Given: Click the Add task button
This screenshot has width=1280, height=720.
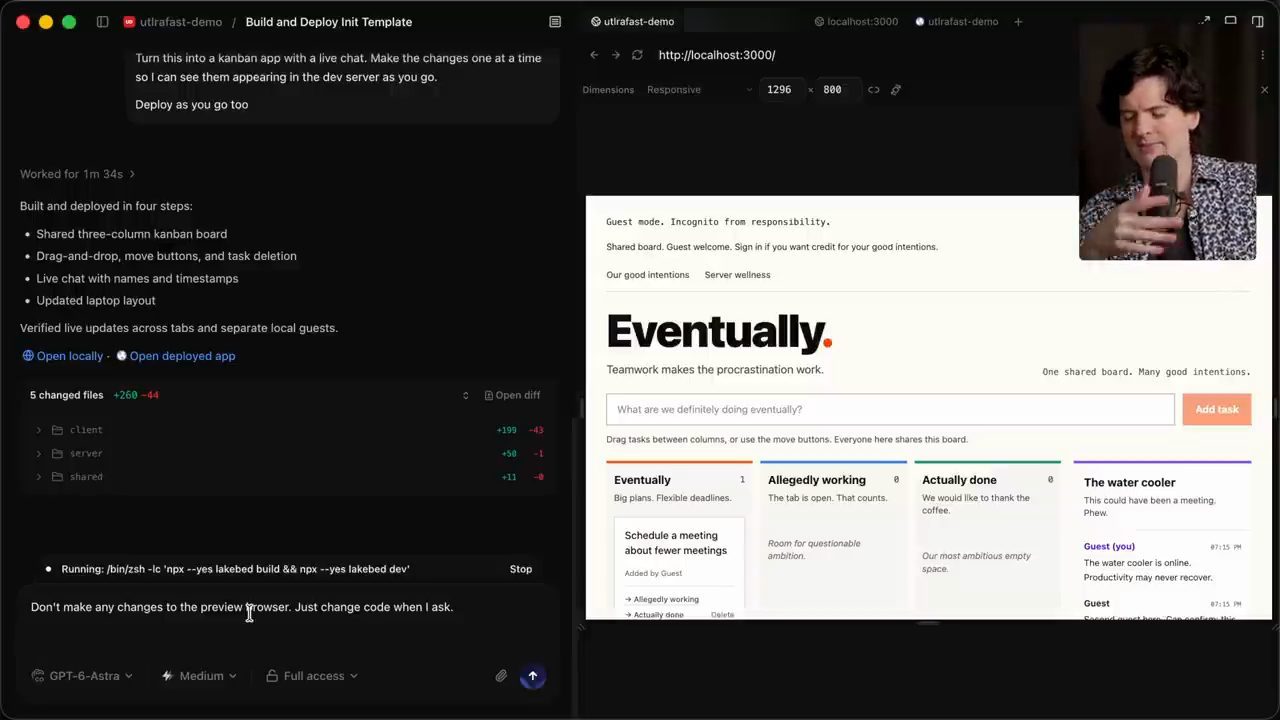Looking at the screenshot, I should pyautogui.click(x=1216, y=409).
